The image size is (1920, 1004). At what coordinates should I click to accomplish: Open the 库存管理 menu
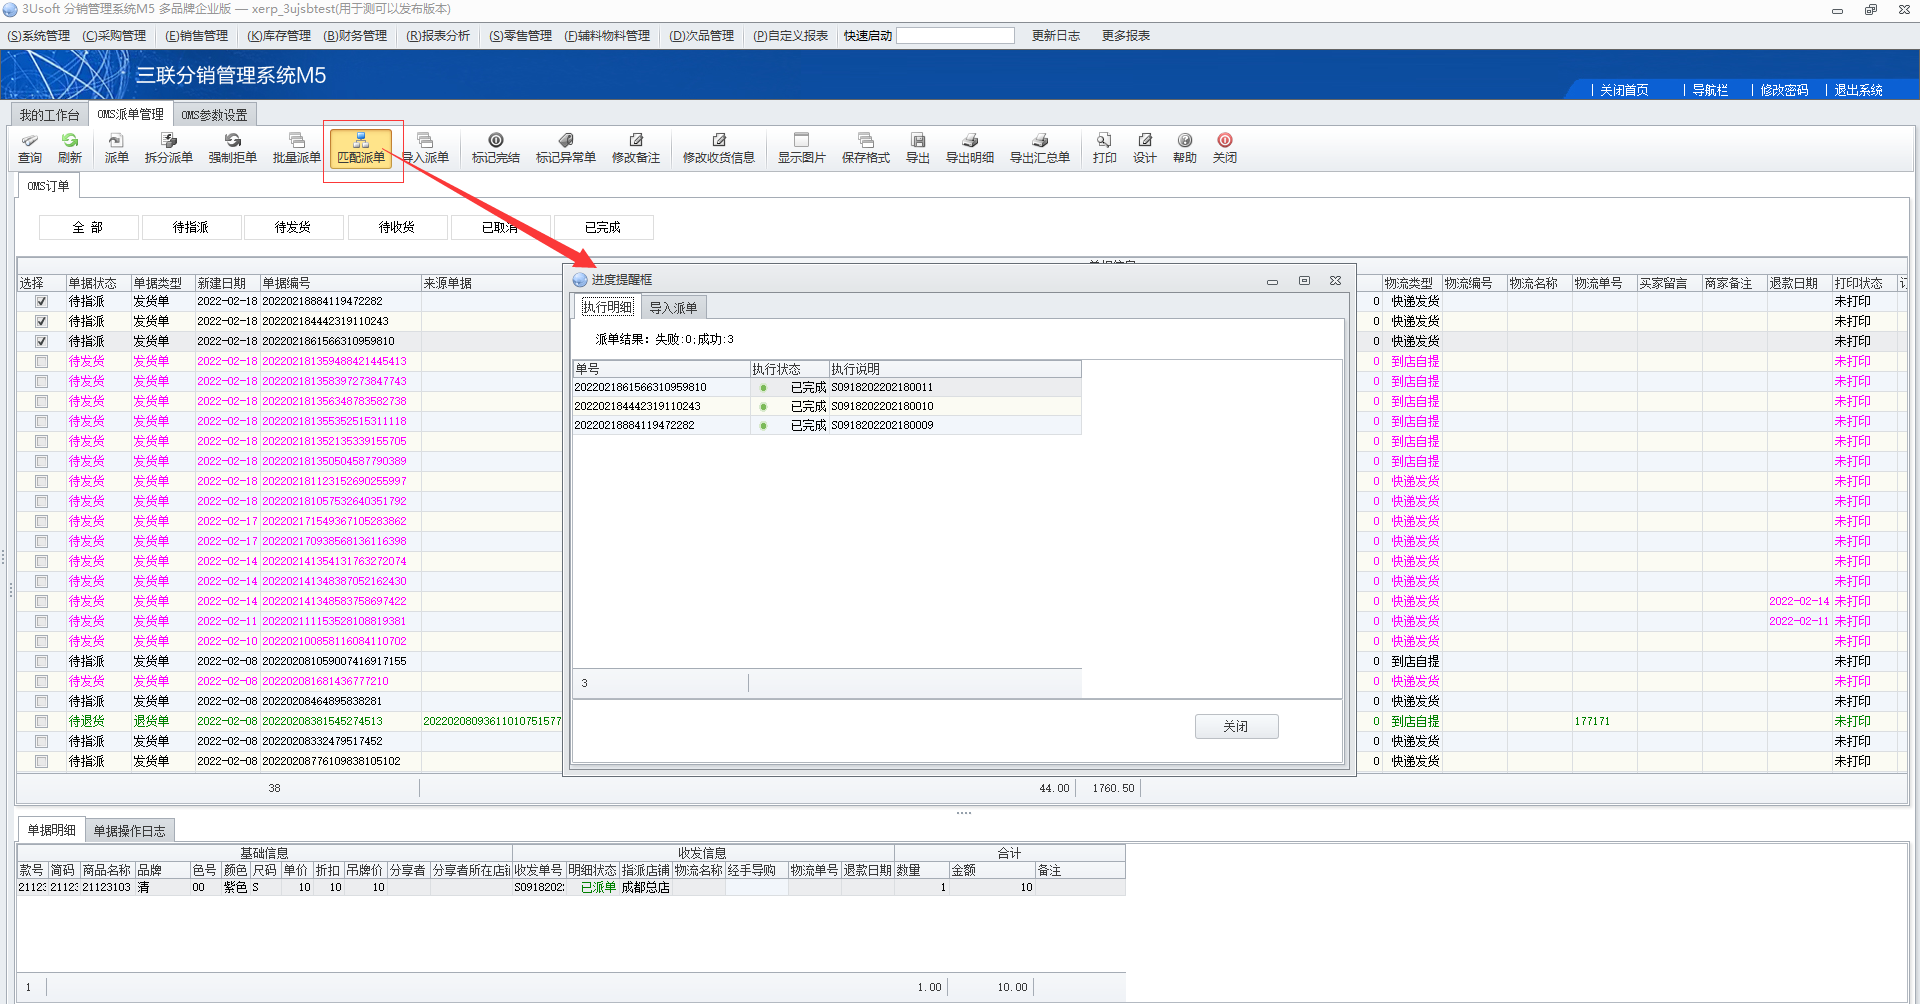[x=279, y=36]
